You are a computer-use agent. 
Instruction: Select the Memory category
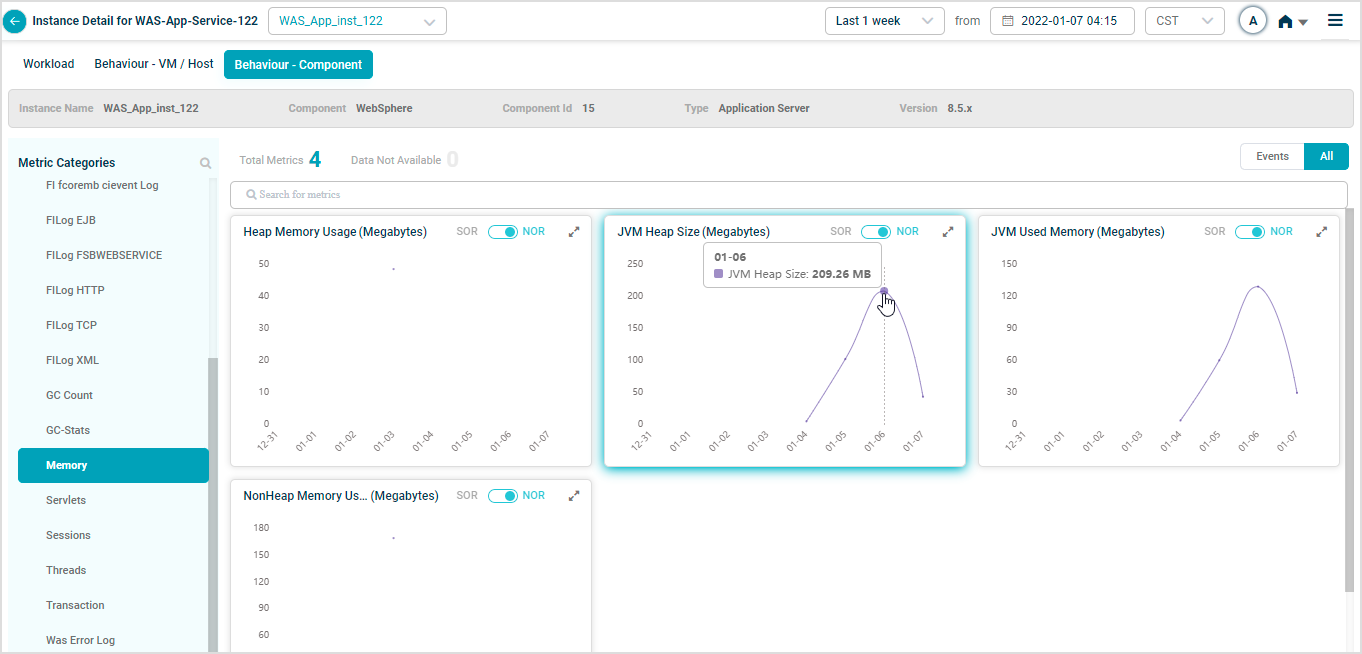tap(113, 465)
